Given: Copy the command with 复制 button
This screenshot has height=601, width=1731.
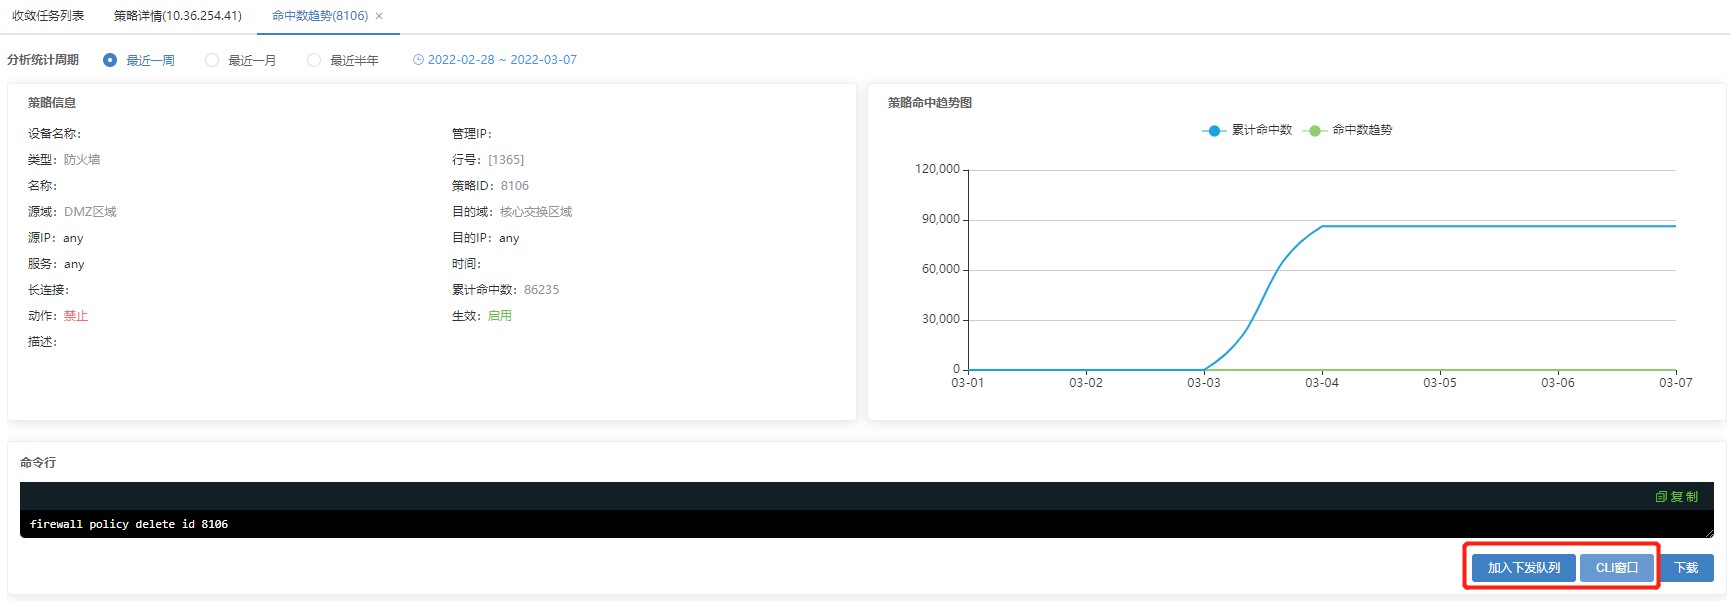Looking at the screenshot, I should (1677, 497).
